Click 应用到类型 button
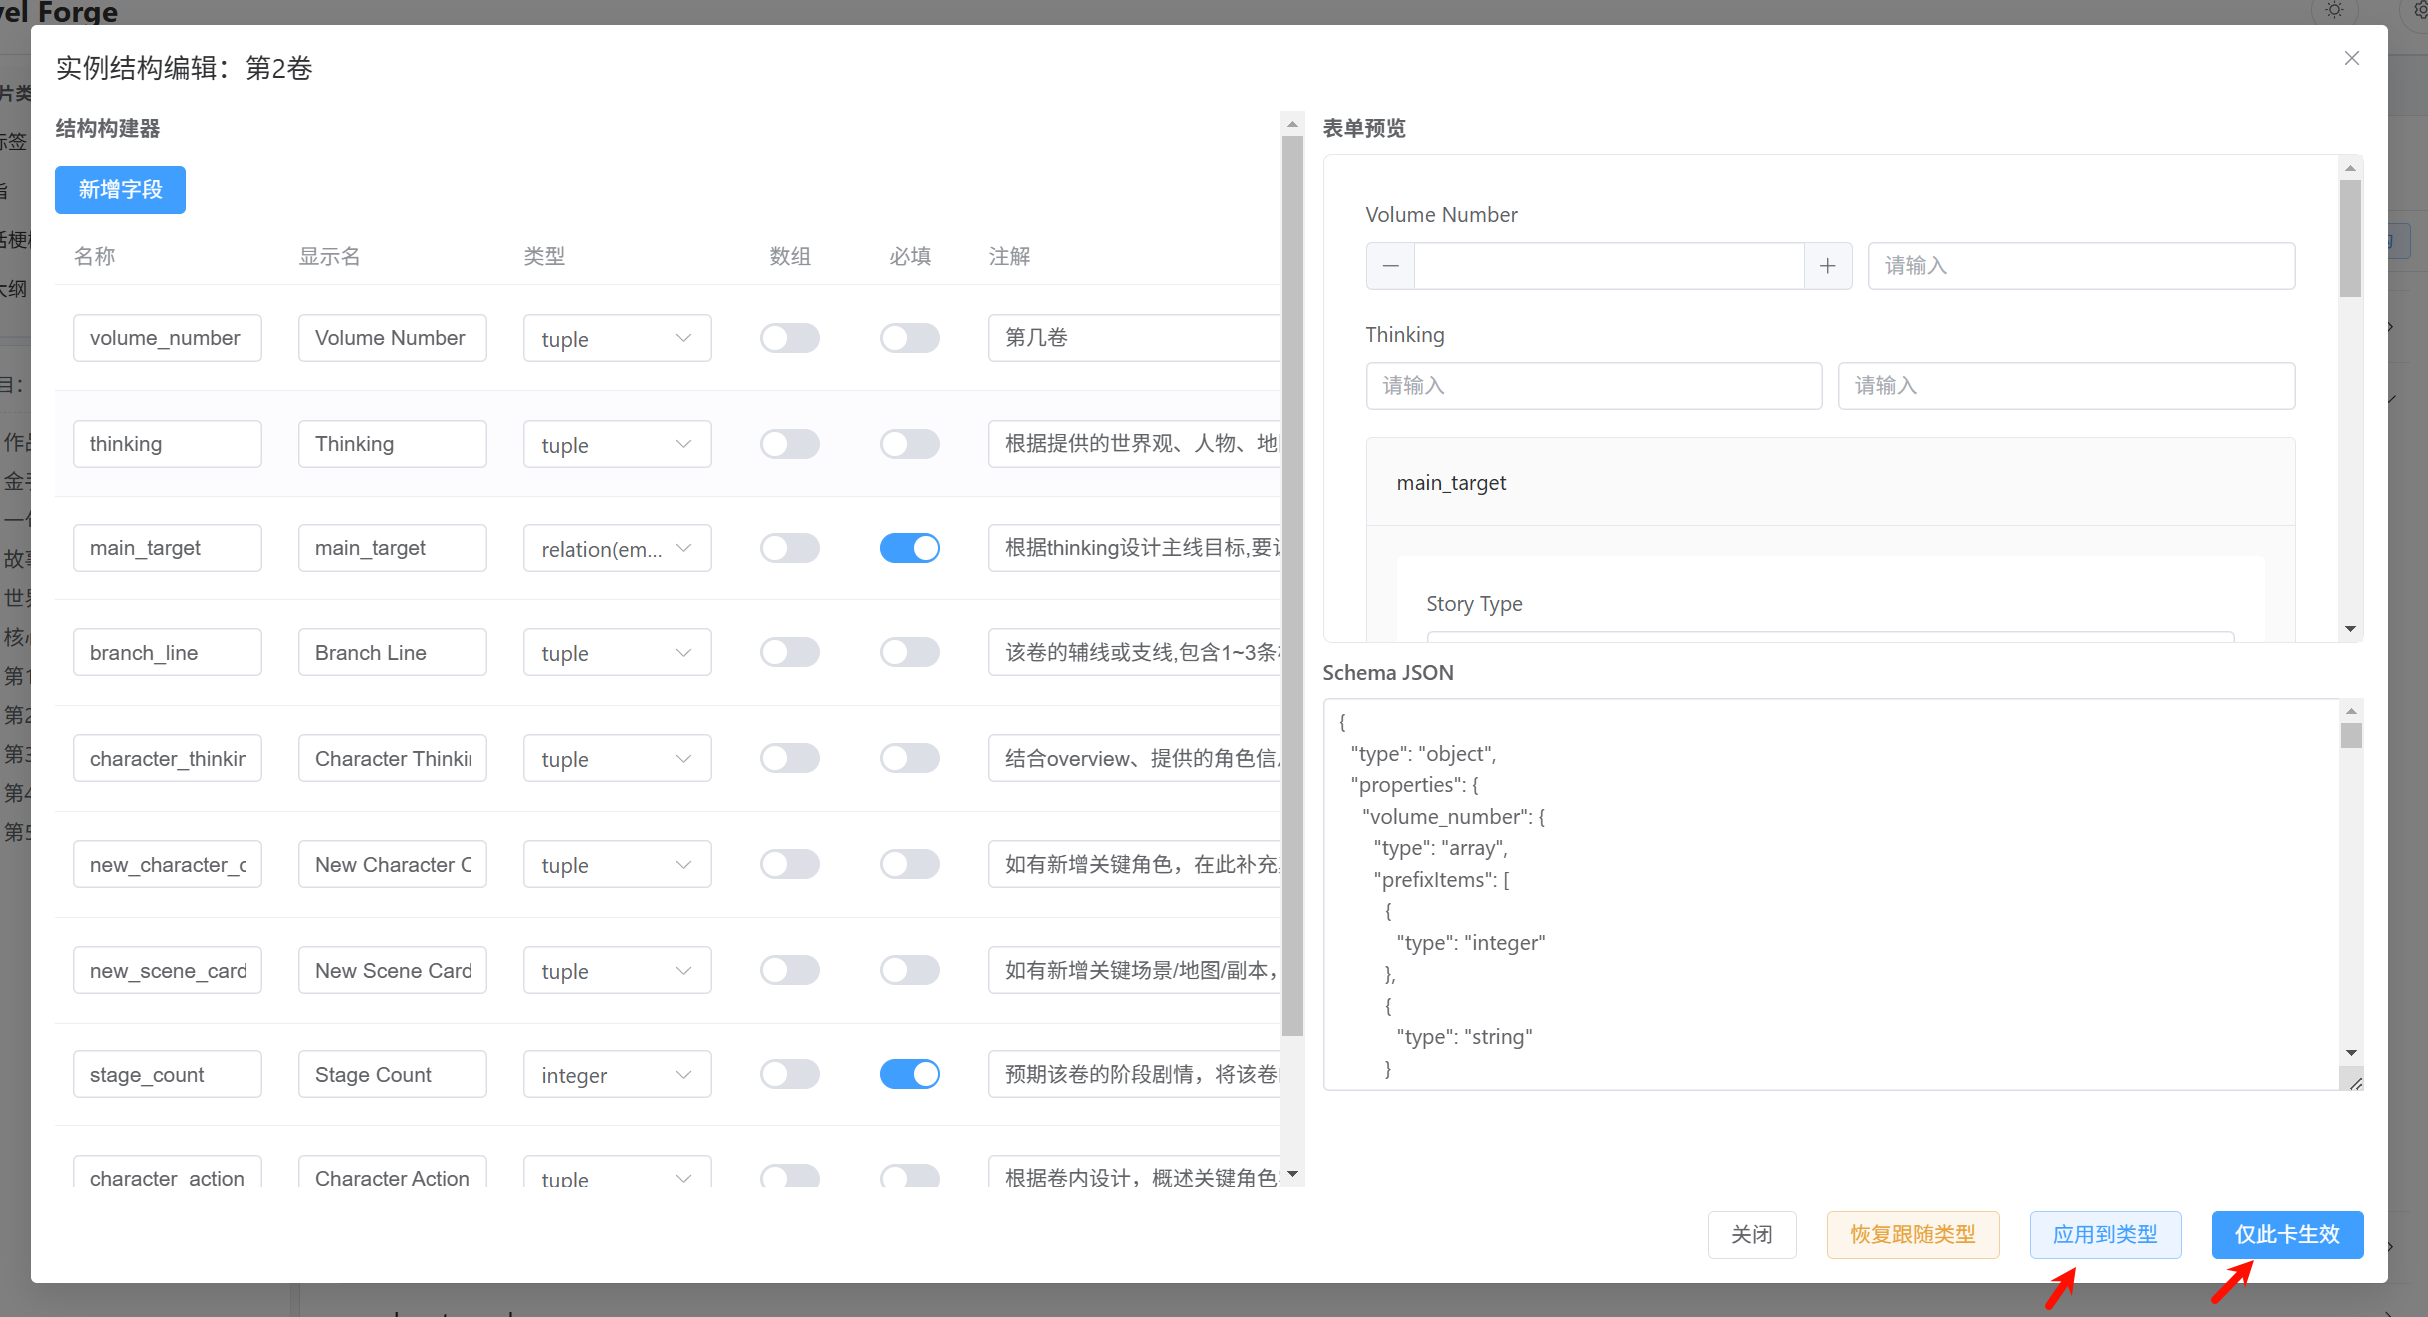 2105,1235
